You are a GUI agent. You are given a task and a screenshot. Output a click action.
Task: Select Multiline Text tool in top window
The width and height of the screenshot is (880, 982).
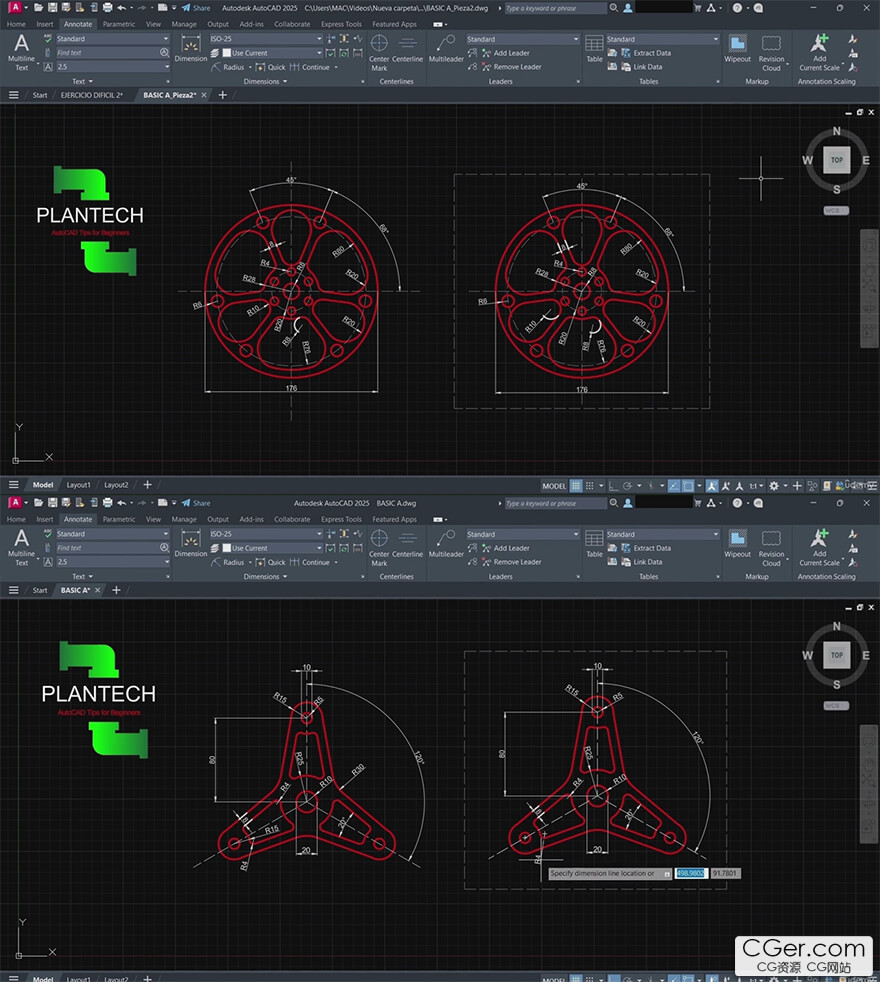21,53
